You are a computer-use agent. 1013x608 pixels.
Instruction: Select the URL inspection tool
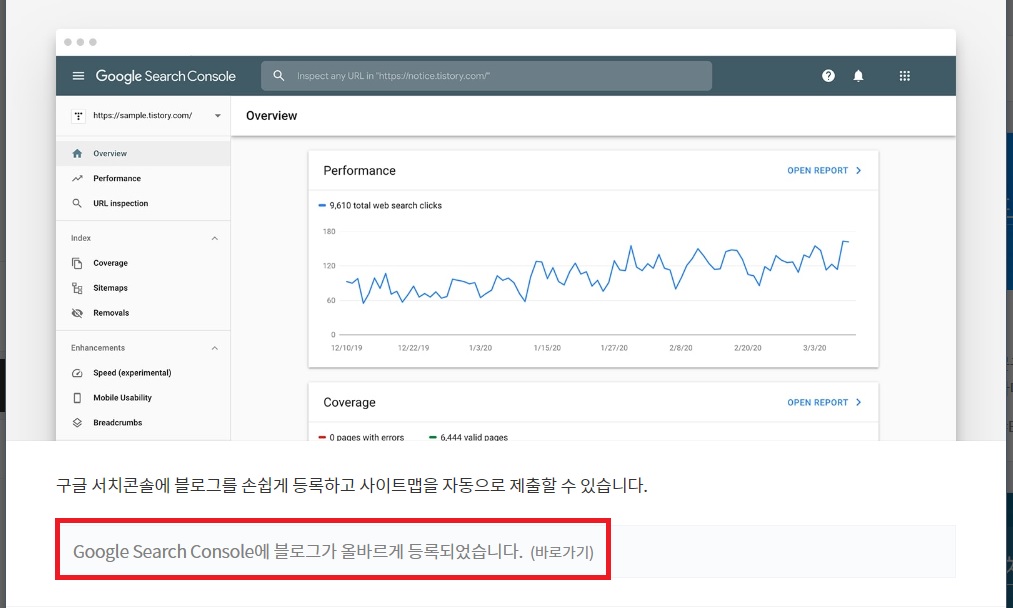tap(118, 203)
